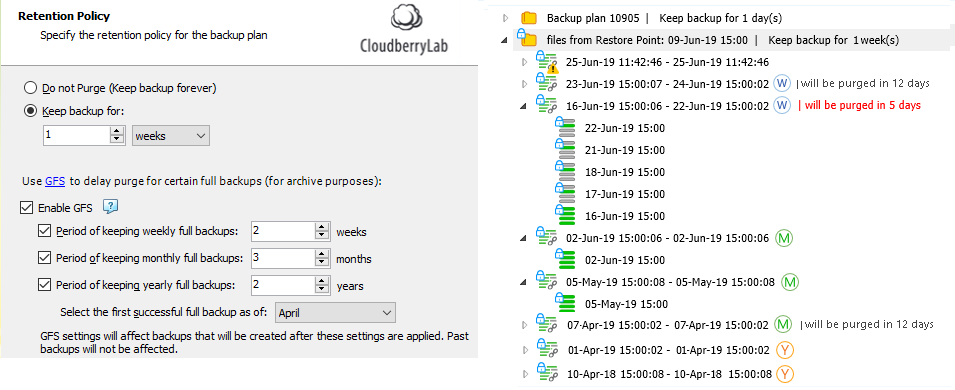Toggle keeping monthly full backups checkbox
955x390 pixels.
[x=44, y=258]
